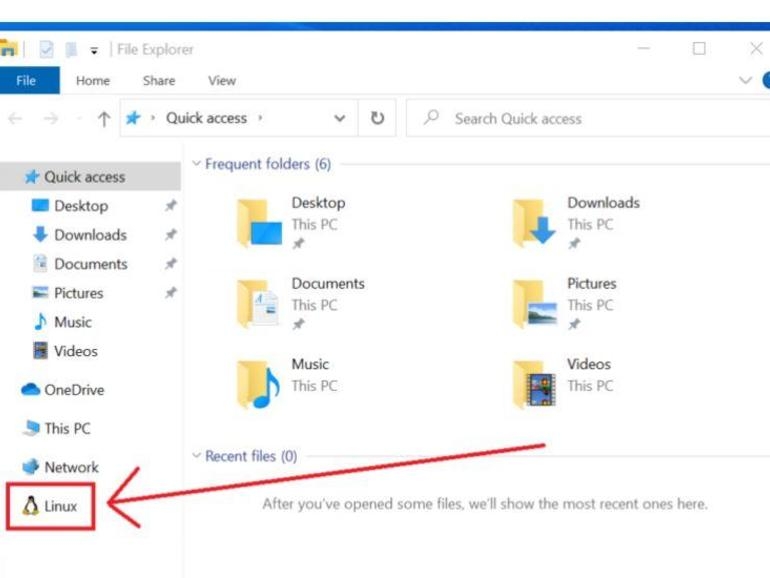Viewport: 770px width, 578px height.
Task: Click the Pictures folder icon in Frequent folders
Action: click(535, 303)
